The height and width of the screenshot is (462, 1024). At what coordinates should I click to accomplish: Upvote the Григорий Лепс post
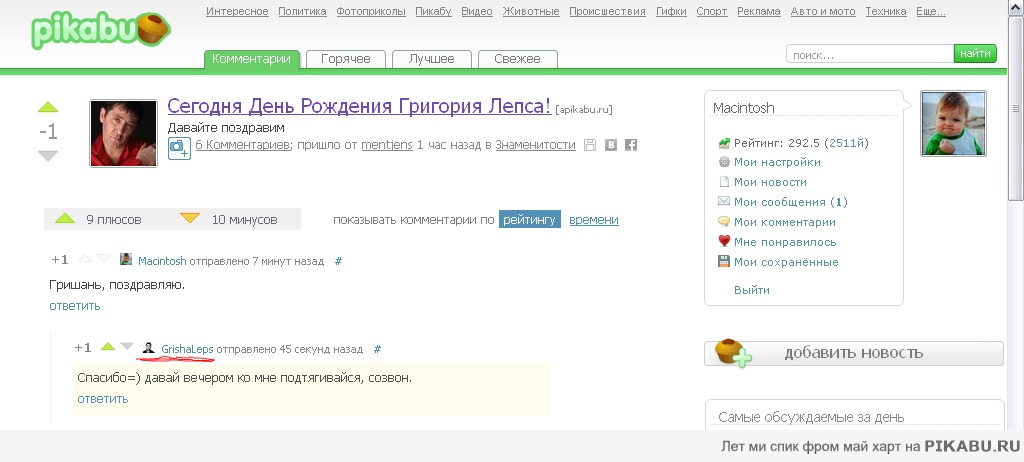coord(48,107)
